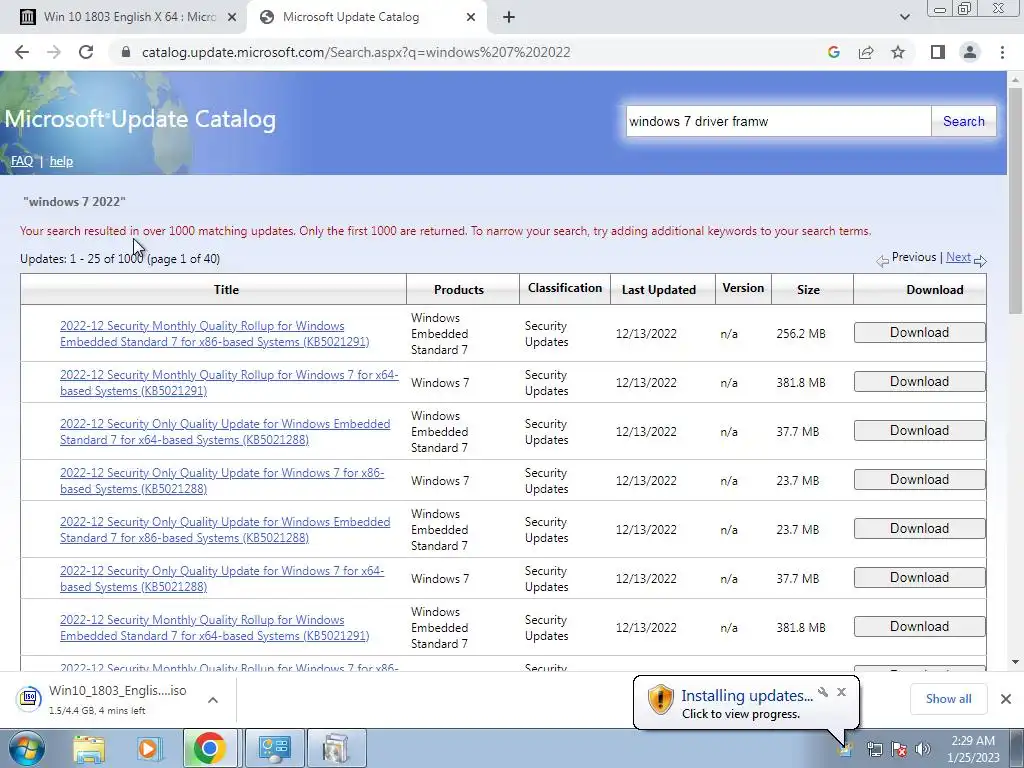Open KB5021288 Embedded Standard 7 x86 update link
Screen dimensions: 1024x768
[x=225, y=530]
